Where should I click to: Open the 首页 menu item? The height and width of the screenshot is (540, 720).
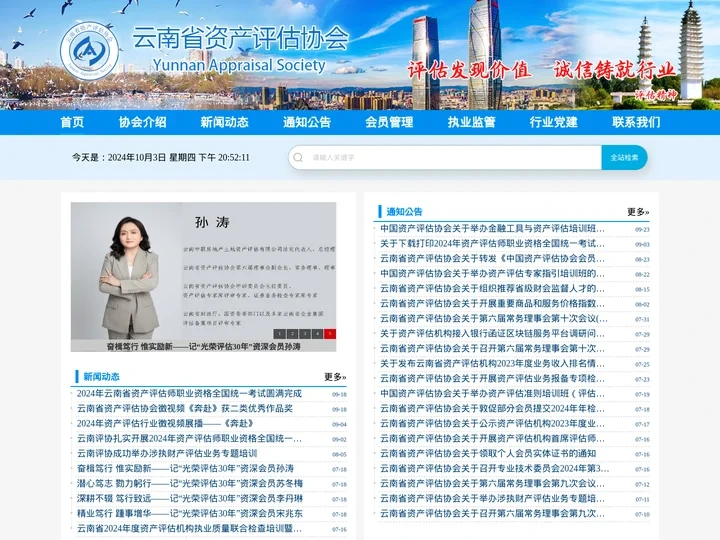72,122
